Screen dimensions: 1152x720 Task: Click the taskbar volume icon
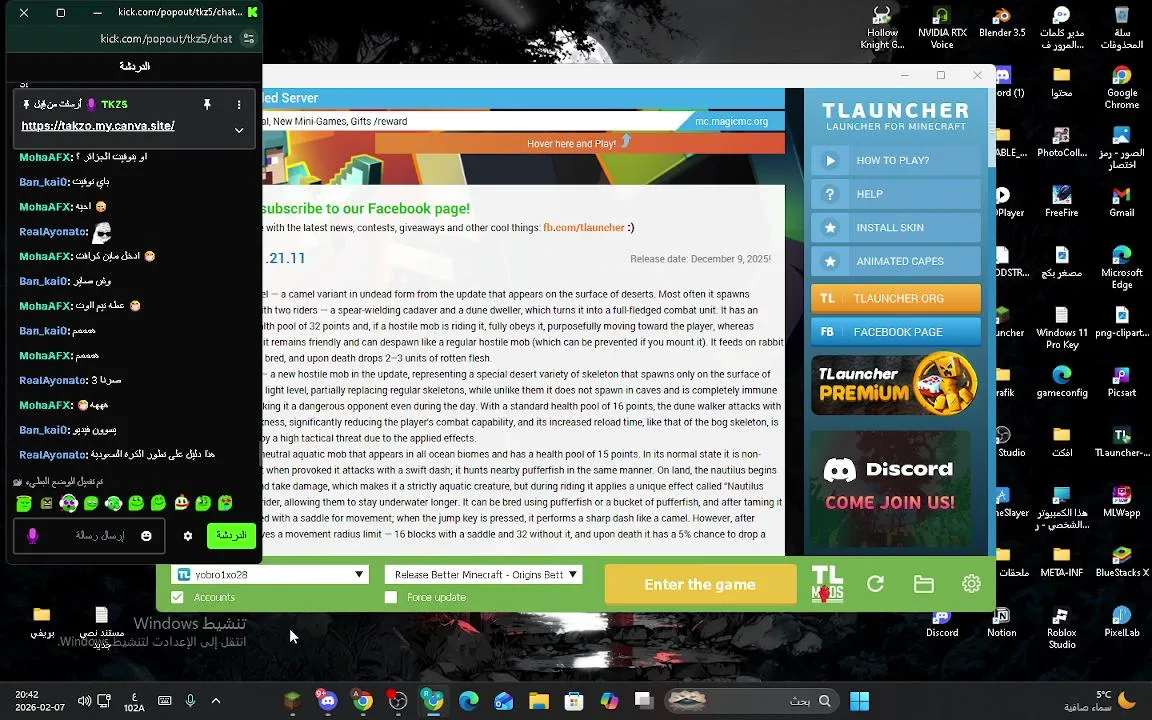(84, 700)
